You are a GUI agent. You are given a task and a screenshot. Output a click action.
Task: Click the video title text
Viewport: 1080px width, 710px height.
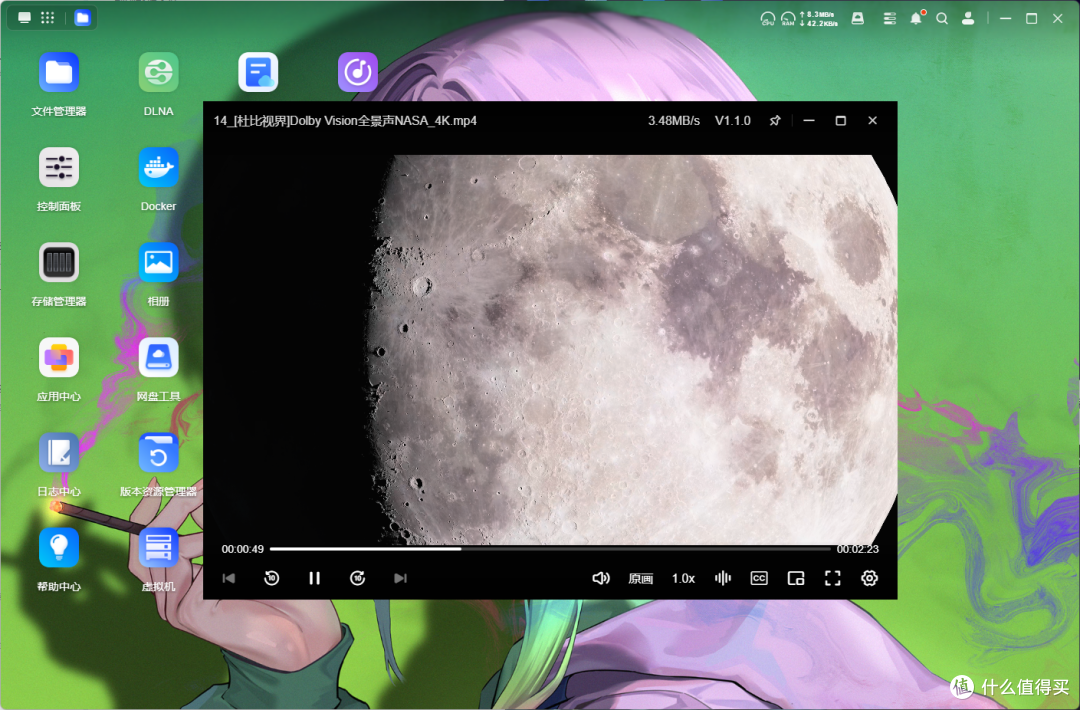[345, 121]
